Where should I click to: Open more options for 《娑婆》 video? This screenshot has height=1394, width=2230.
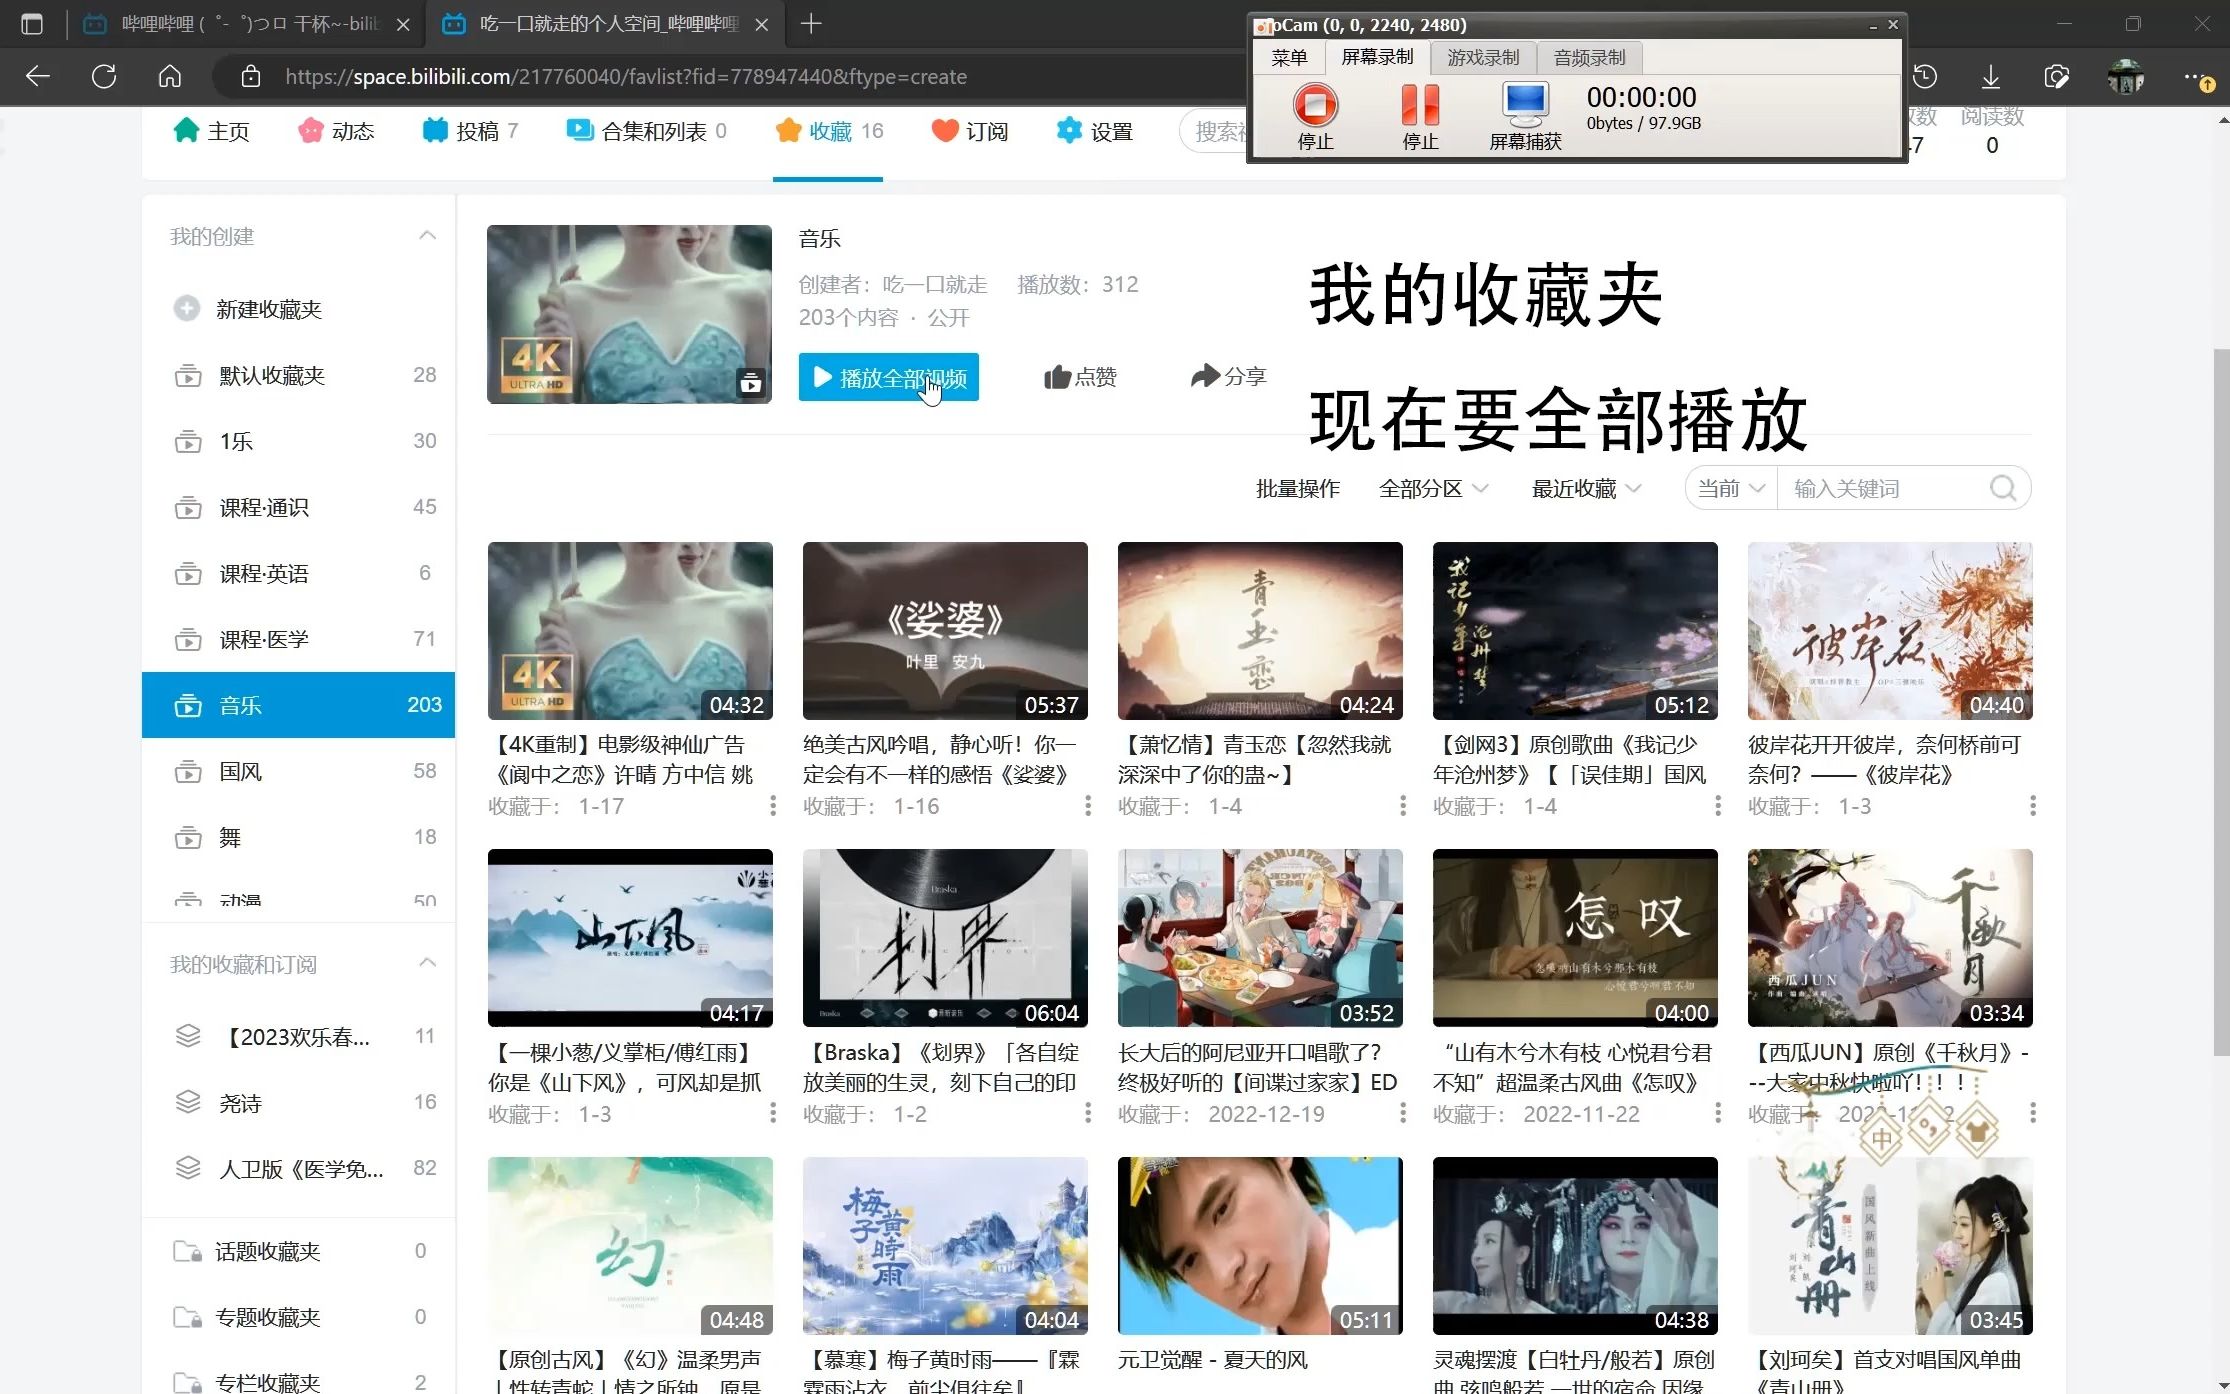pos(1088,806)
